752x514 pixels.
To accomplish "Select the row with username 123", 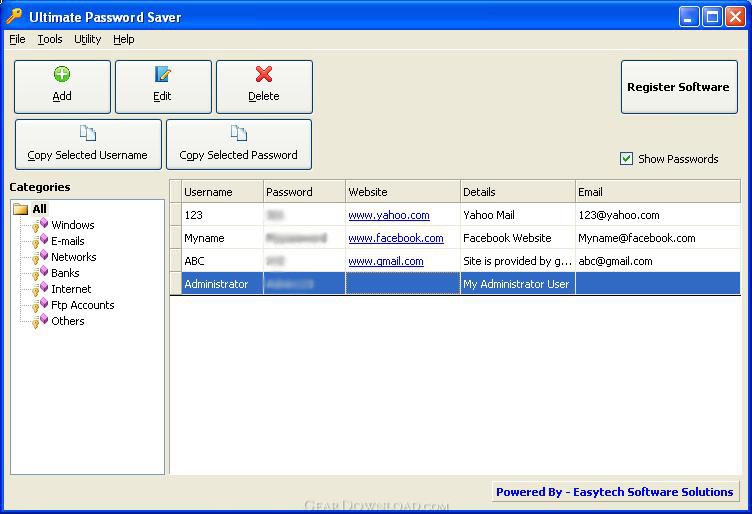I will tap(456, 215).
